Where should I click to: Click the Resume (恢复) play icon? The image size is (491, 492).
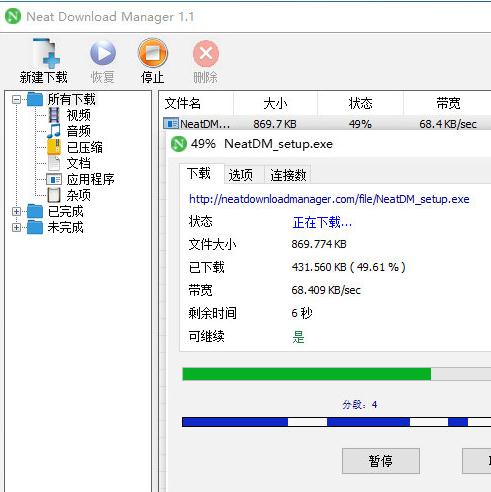point(103,53)
